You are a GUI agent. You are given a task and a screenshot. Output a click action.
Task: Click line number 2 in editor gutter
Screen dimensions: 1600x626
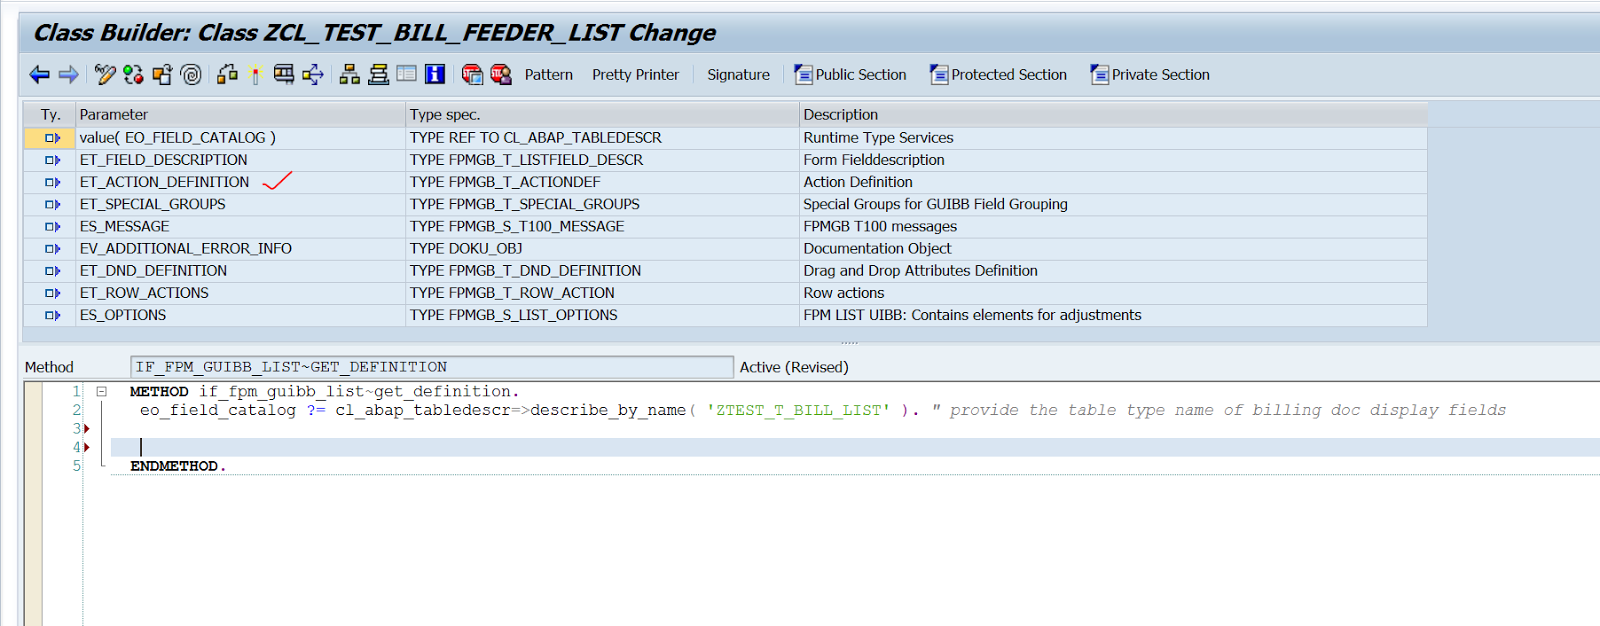coord(76,410)
